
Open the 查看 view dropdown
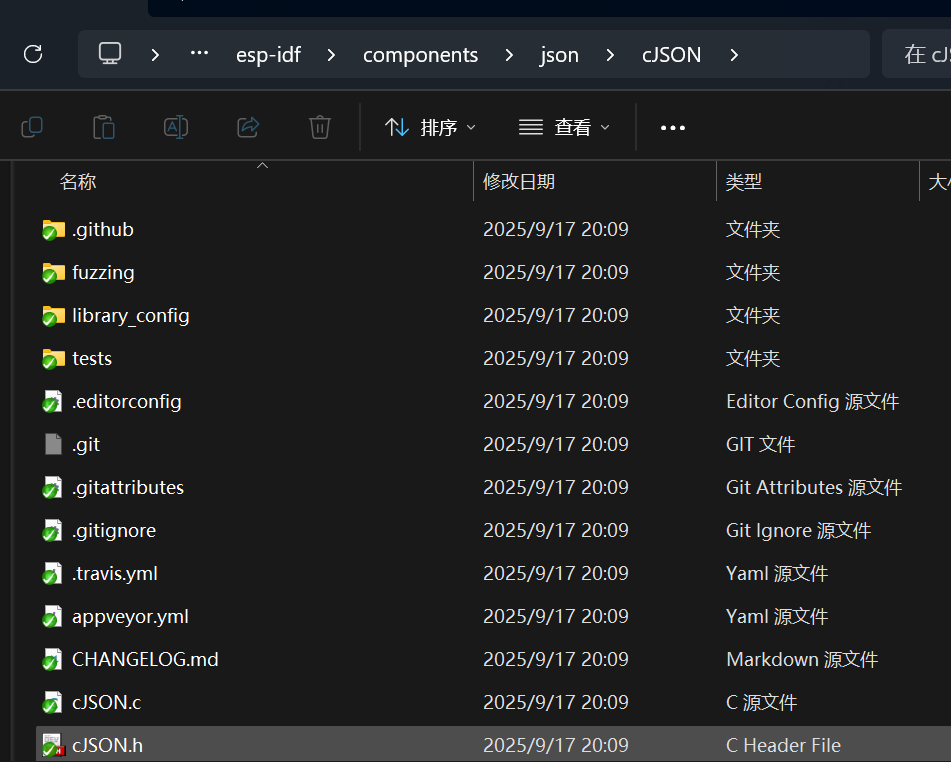pyautogui.click(x=564, y=127)
